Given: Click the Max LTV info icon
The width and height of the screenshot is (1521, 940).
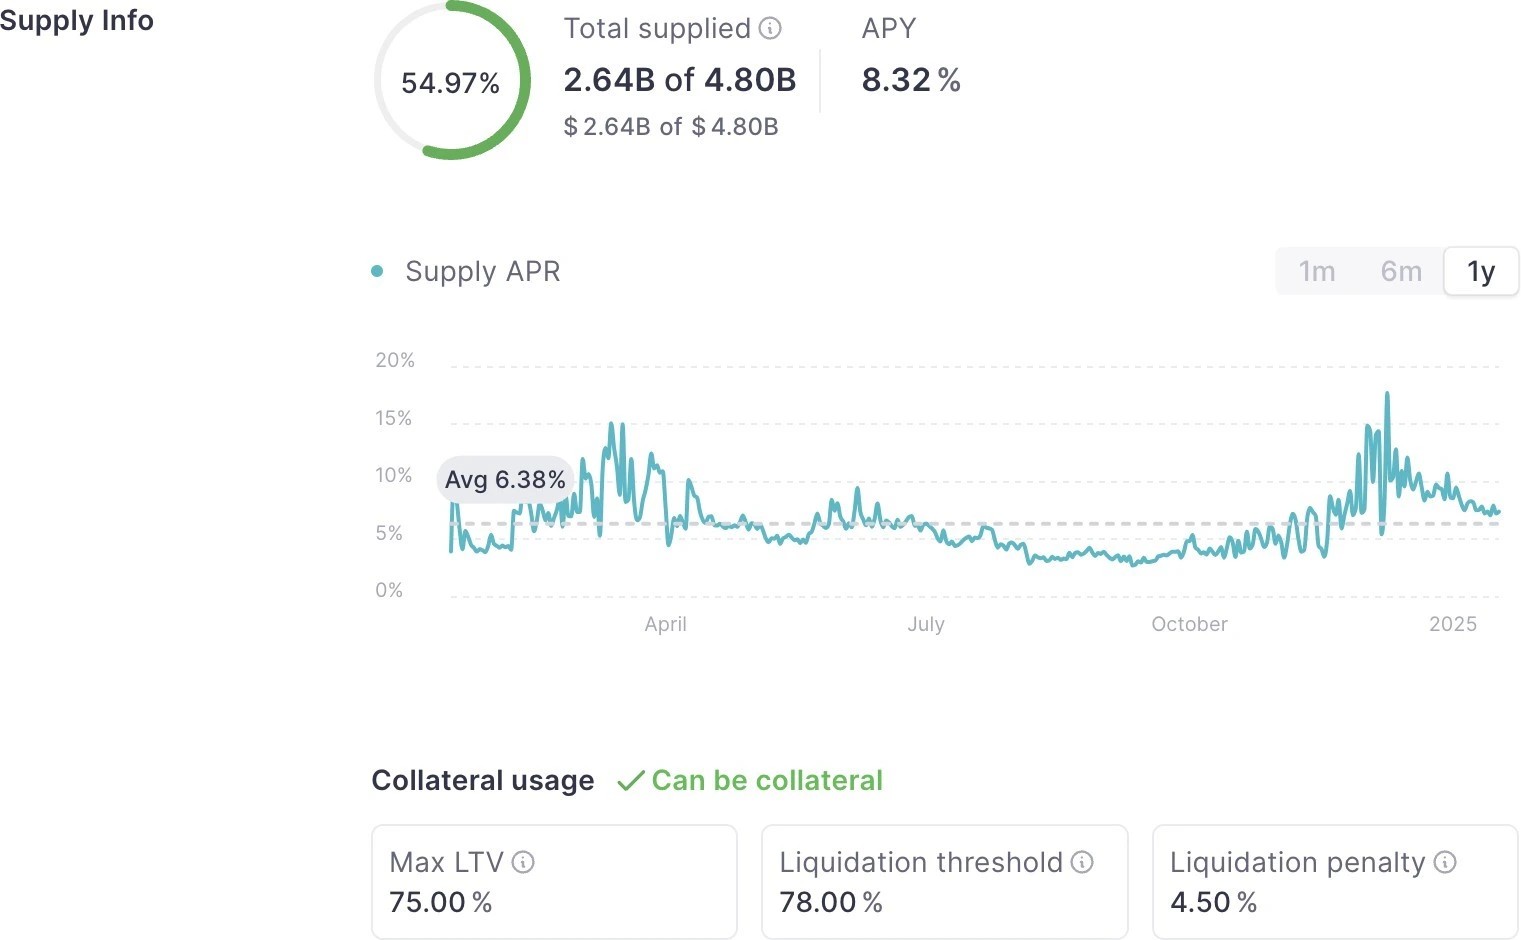Looking at the screenshot, I should (x=525, y=862).
